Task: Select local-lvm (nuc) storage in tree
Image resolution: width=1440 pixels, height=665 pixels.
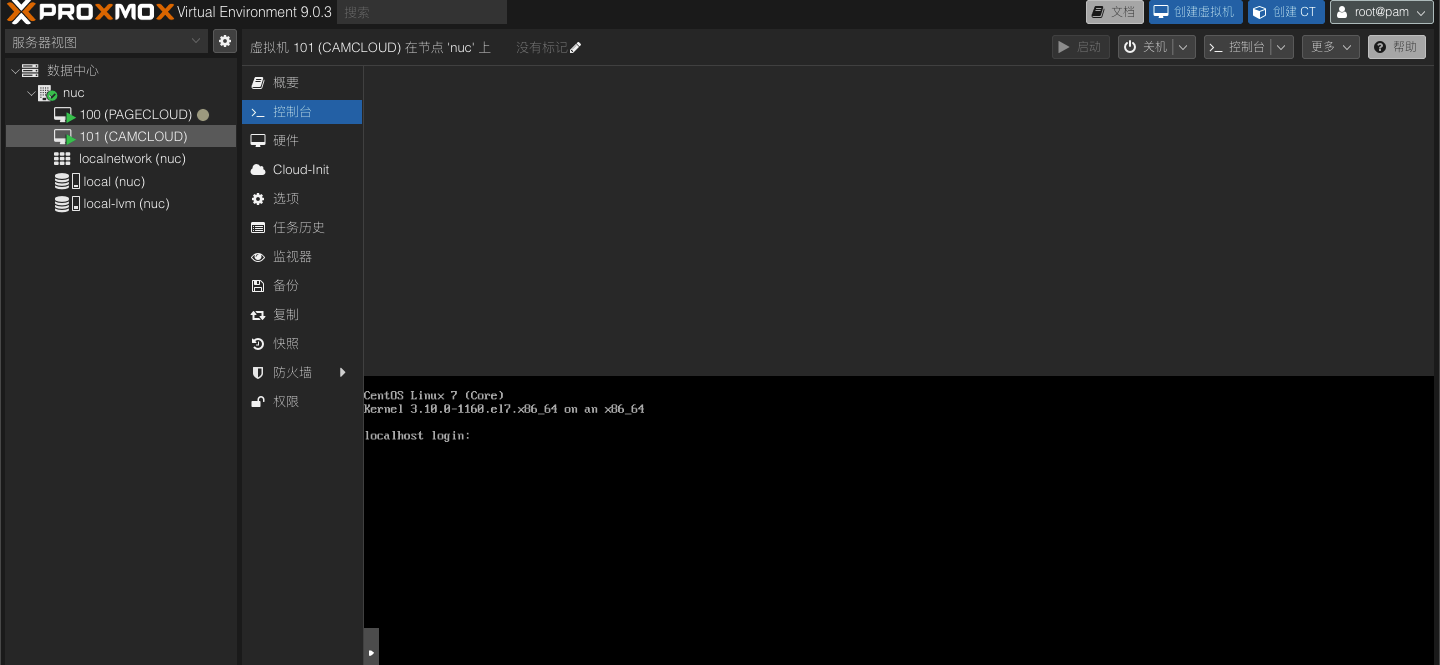Action: (x=121, y=204)
